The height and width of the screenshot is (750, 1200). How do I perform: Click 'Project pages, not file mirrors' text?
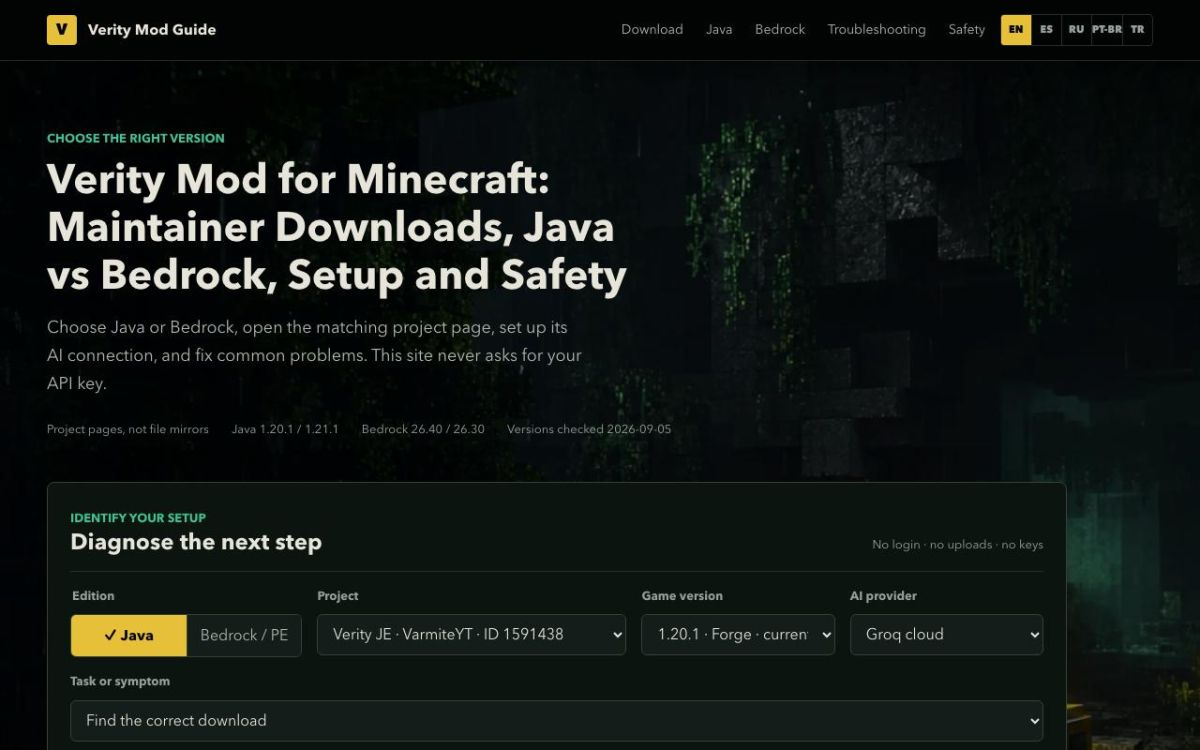[x=128, y=429]
